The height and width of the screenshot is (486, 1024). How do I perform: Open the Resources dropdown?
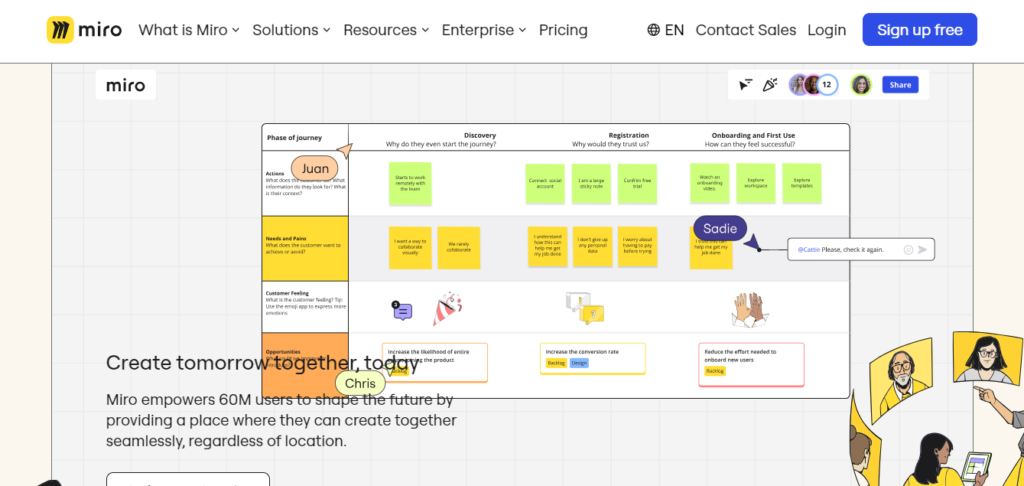tap(386, 30)
